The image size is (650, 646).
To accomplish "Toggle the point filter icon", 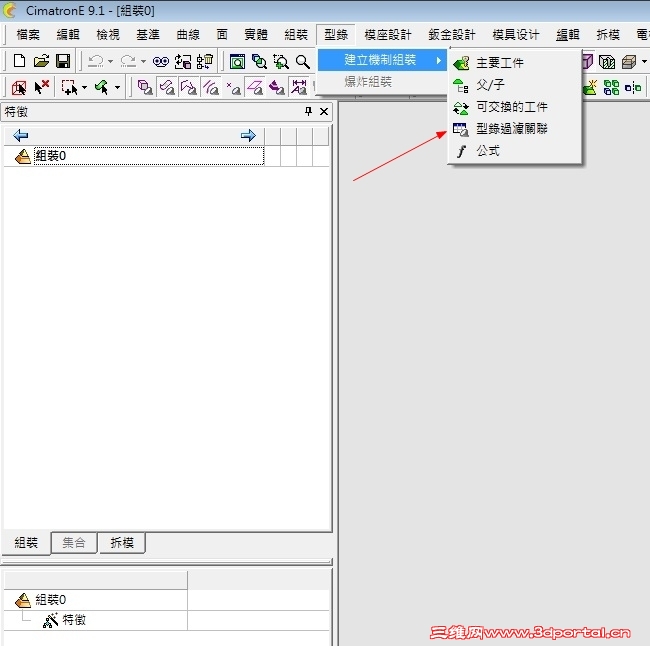I will (233, 87).
